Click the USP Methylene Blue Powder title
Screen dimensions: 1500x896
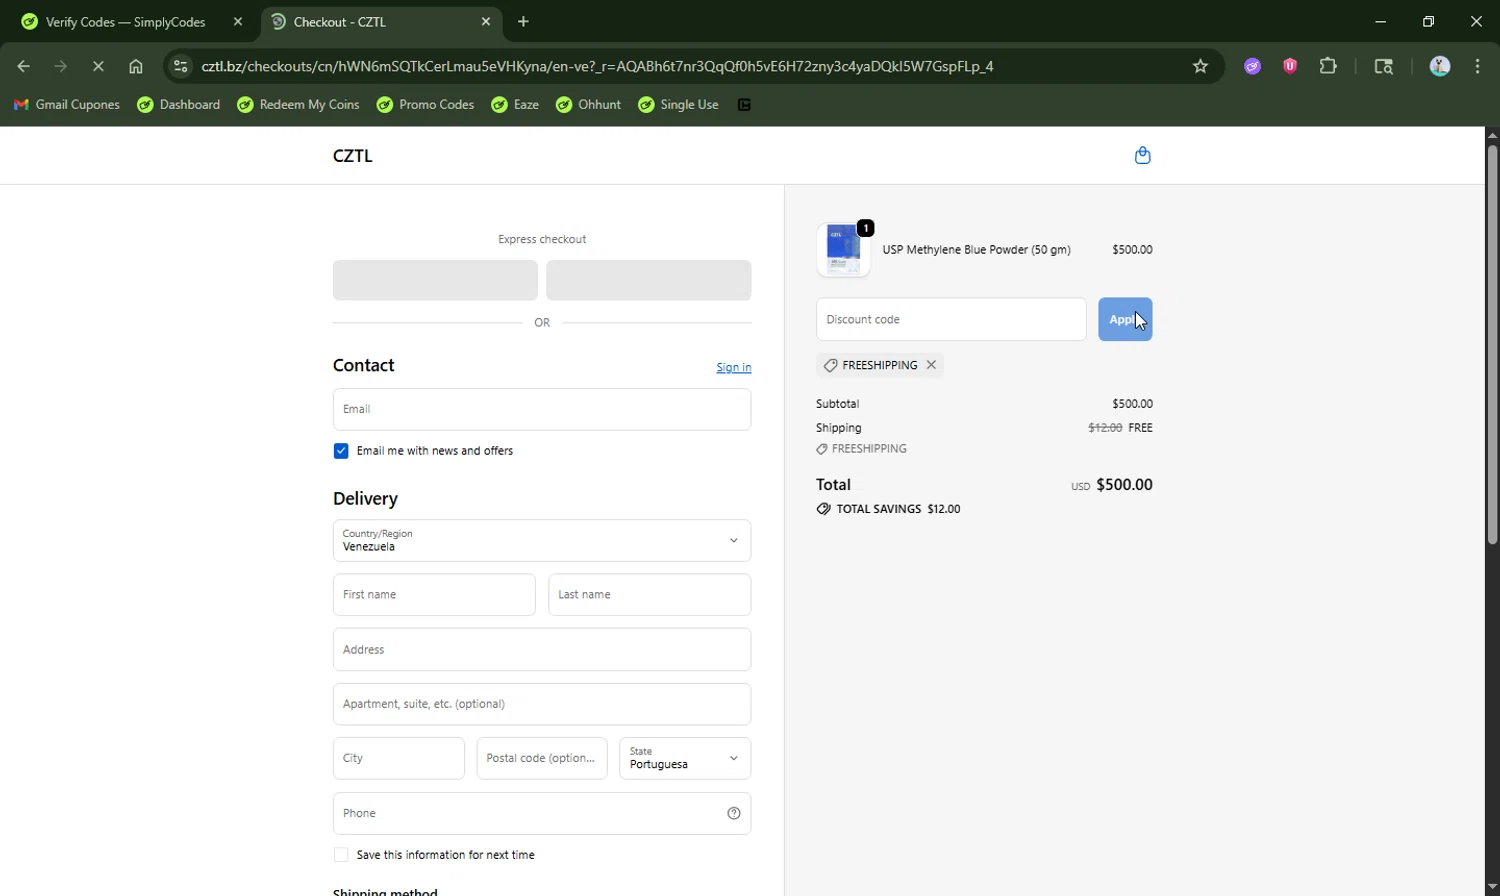(976, 250)
